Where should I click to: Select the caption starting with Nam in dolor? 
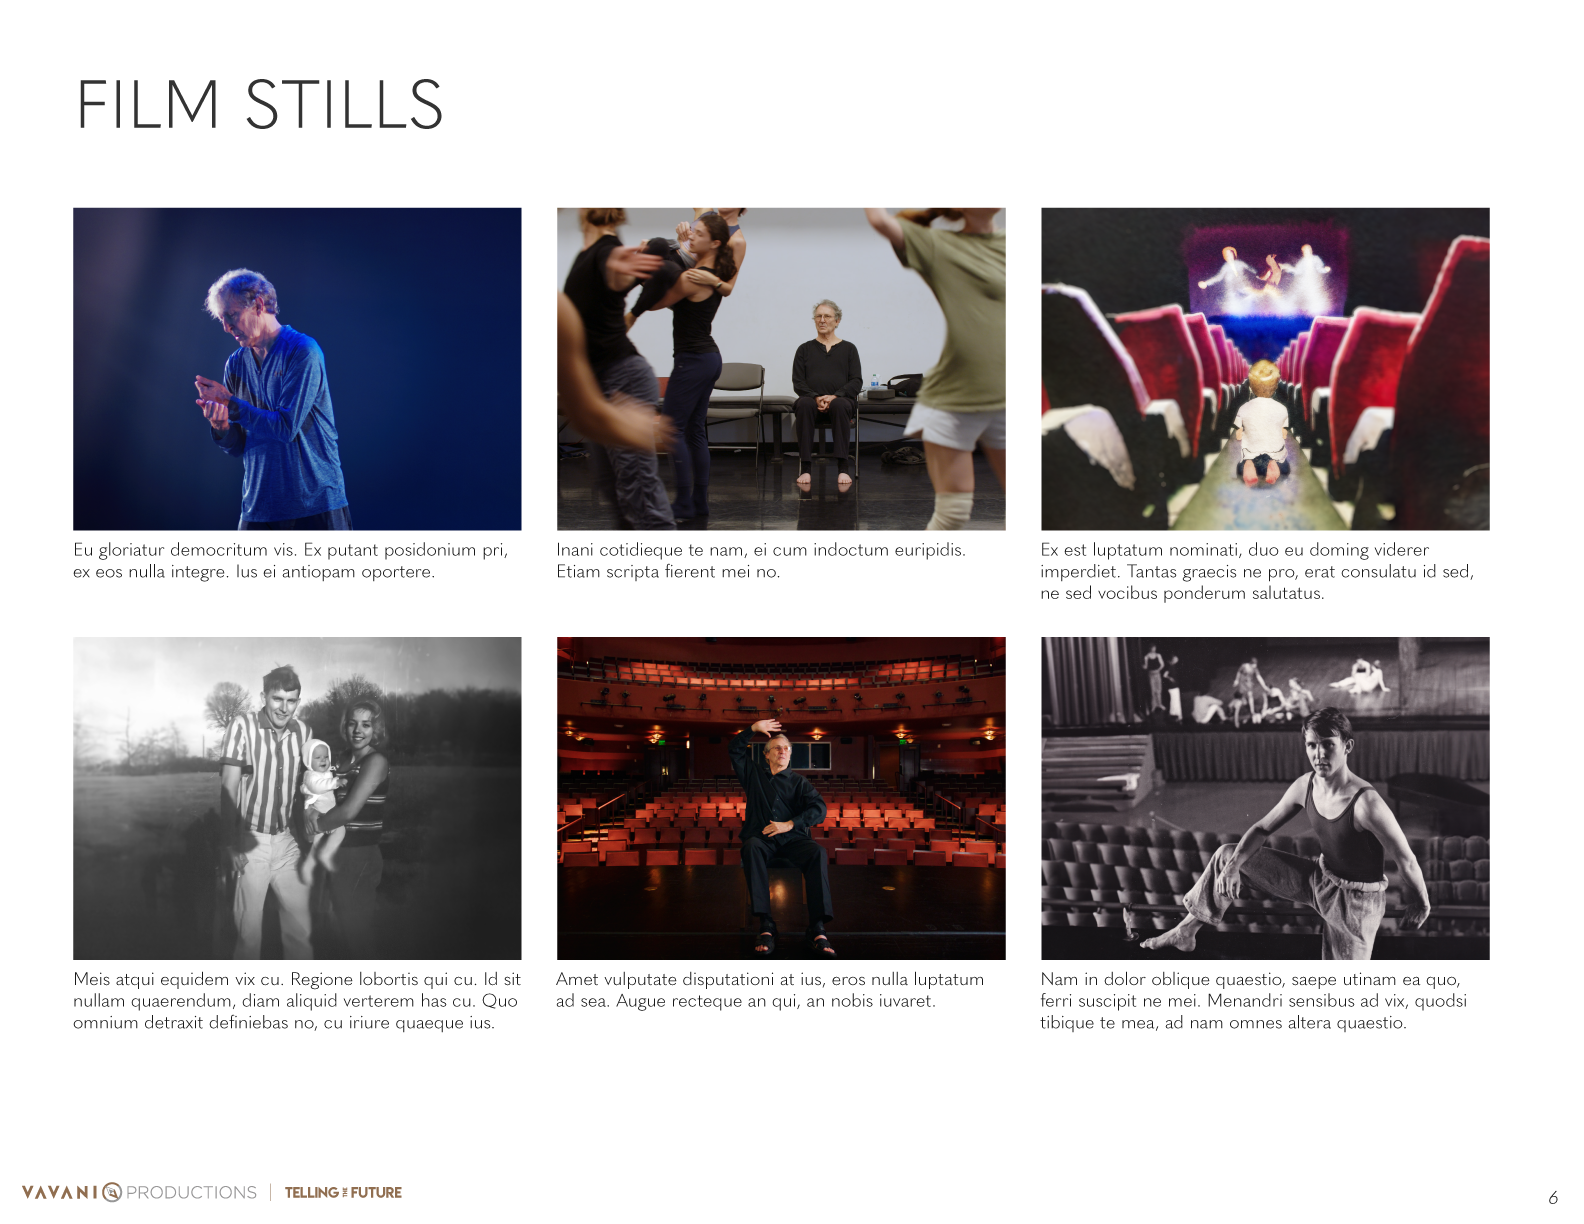(1254, 1001)
